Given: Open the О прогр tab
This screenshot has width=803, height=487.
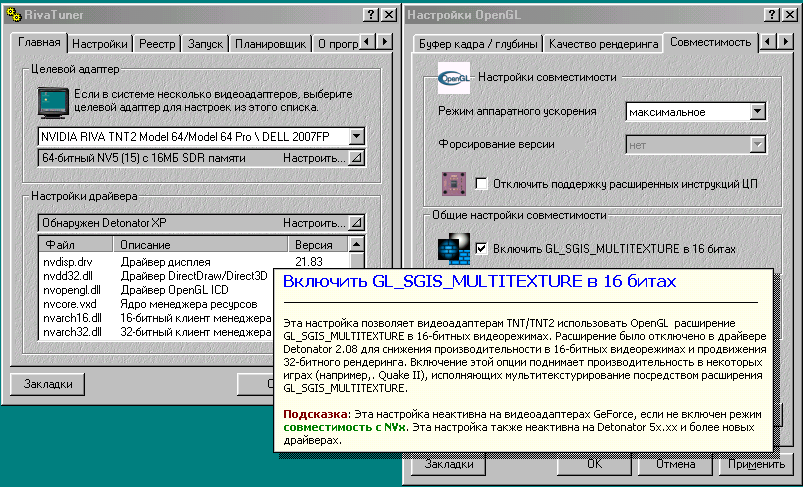Looking at the screenshot, I should point(337,44).
